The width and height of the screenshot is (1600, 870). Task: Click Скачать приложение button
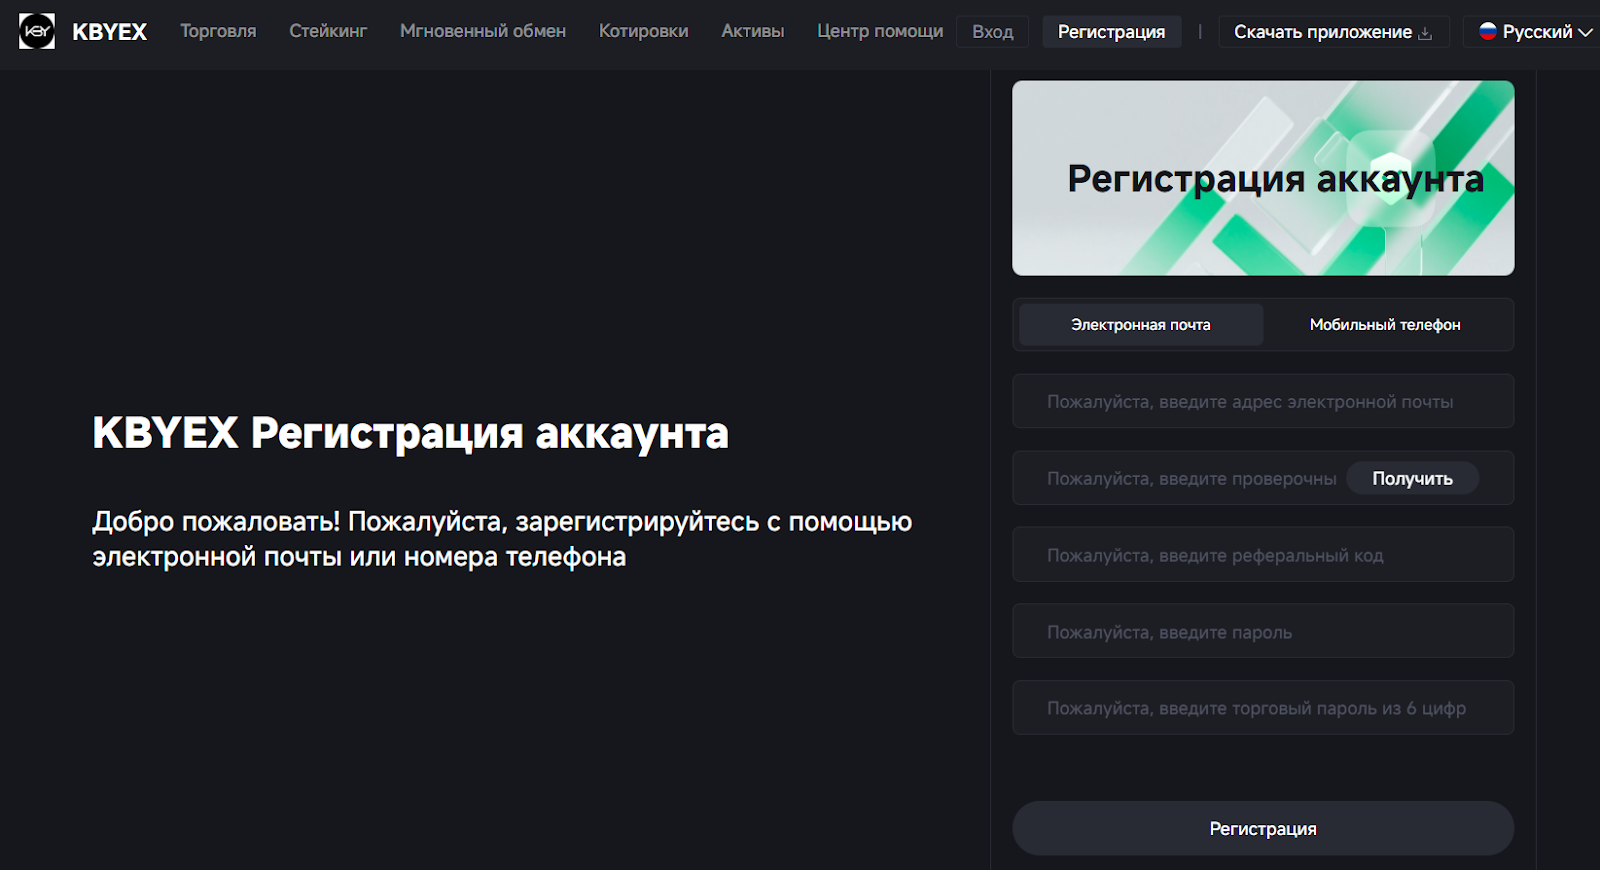point(1322,32)
